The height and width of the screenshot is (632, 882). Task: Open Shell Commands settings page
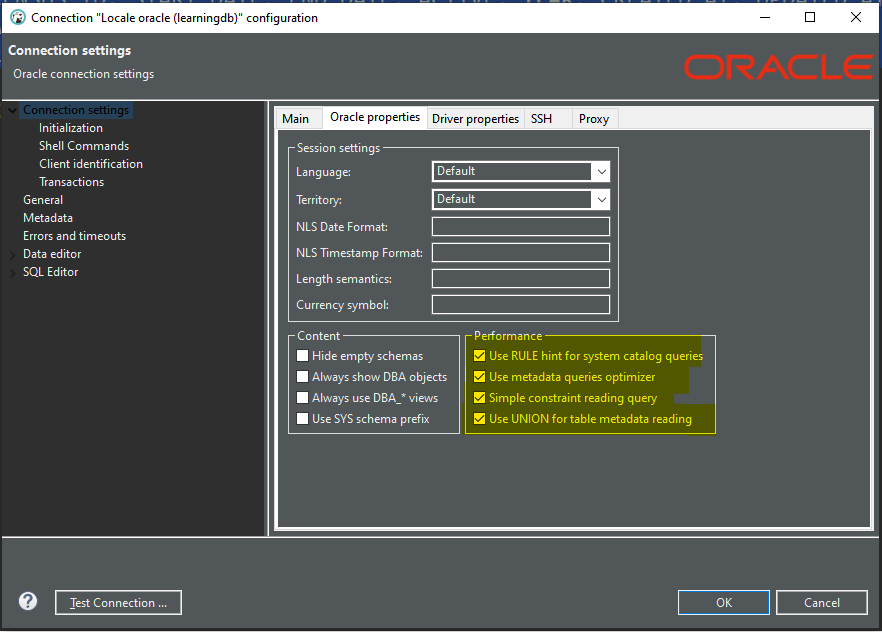(x=84, y=146)
